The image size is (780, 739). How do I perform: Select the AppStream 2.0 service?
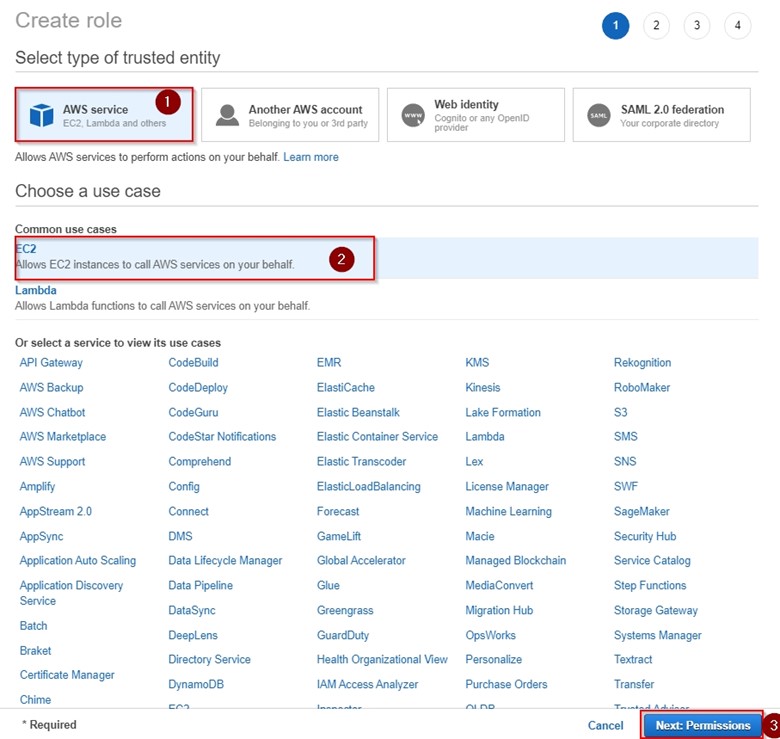tap(56, 511)
